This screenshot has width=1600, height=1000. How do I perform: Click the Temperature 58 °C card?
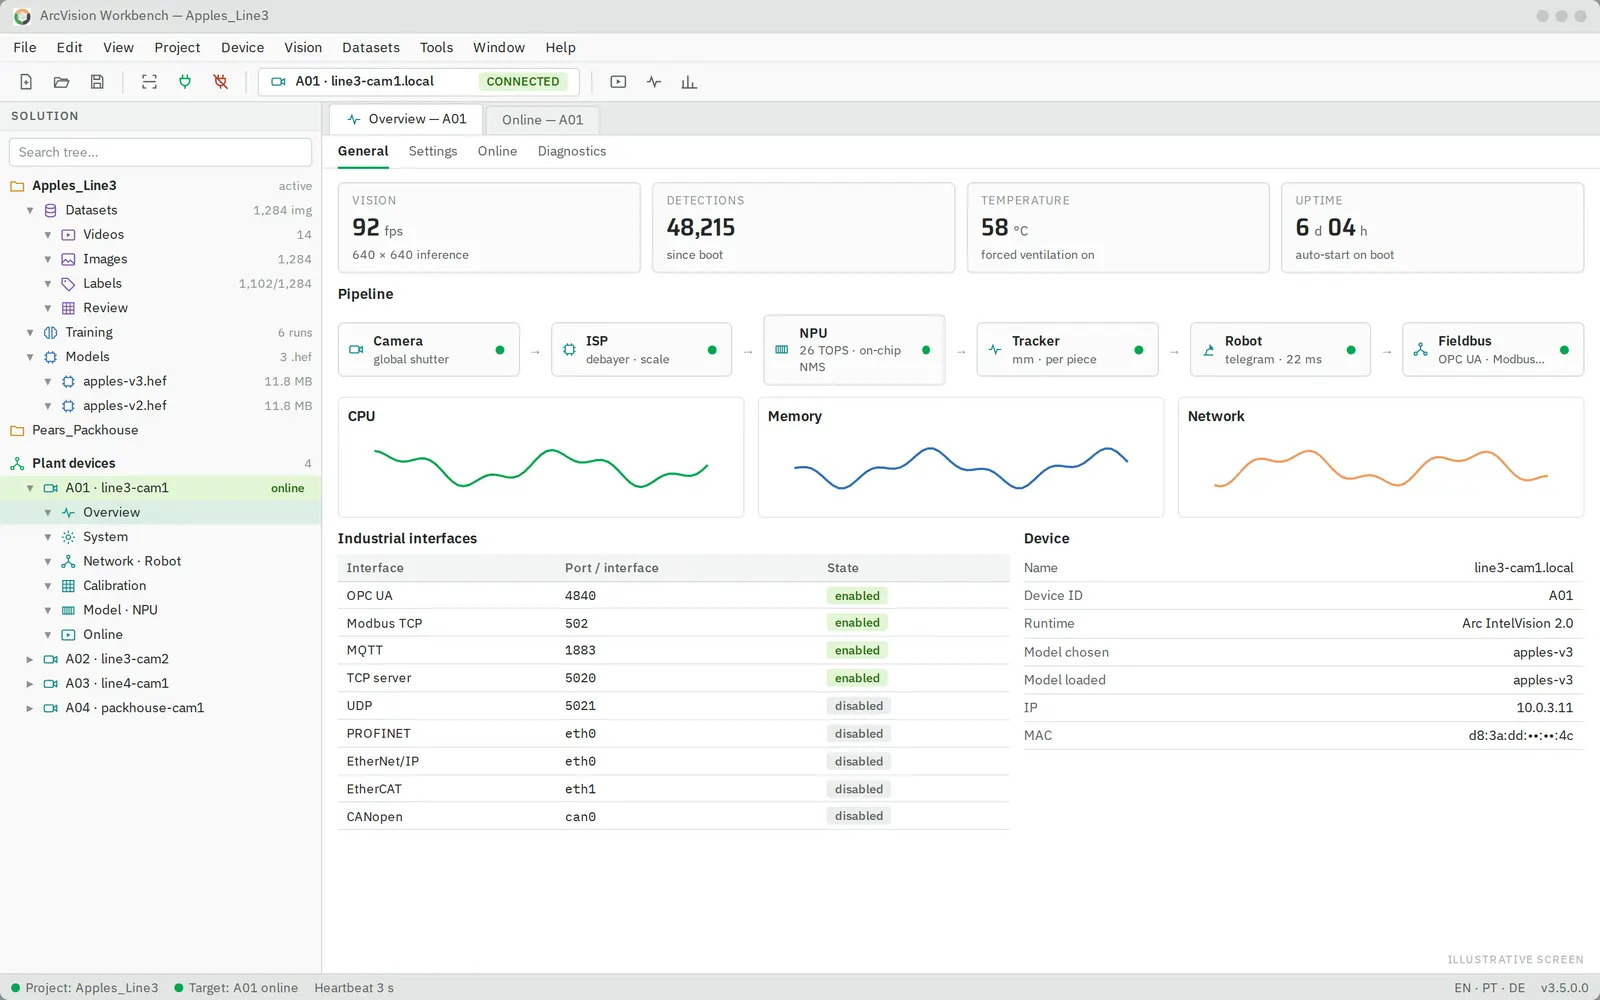[x=1118, y=227]
